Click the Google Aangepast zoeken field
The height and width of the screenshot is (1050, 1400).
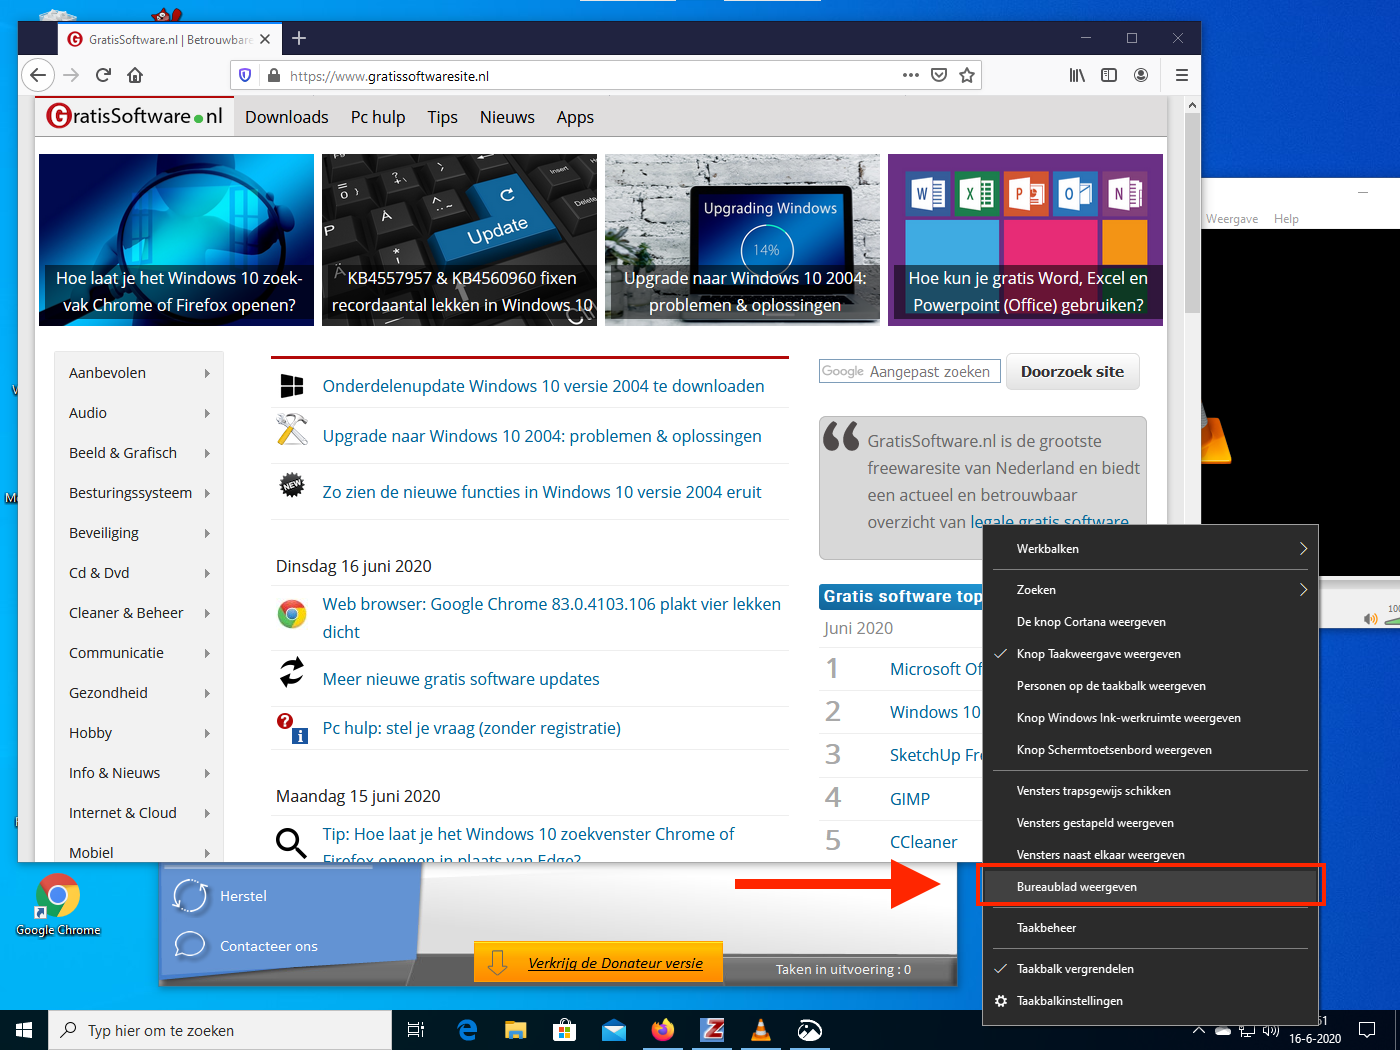909,372
